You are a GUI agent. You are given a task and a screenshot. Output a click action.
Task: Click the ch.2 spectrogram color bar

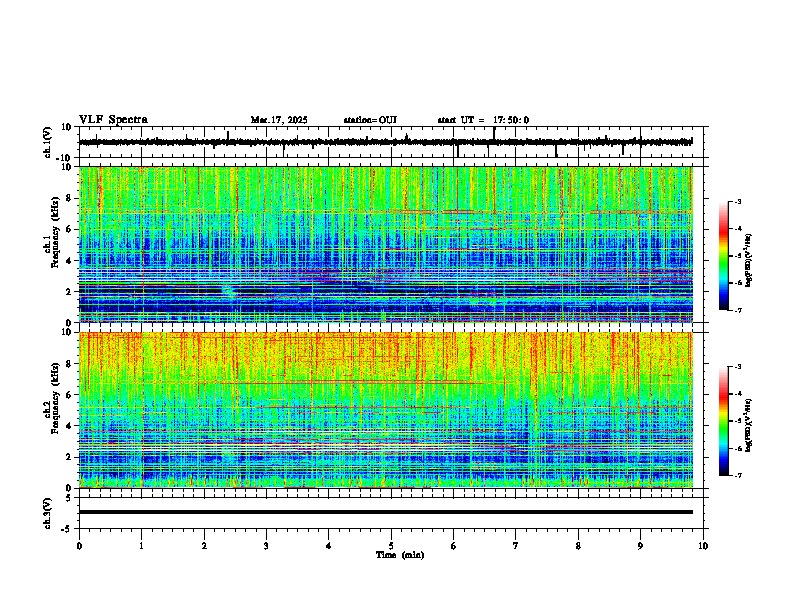point(723,421)
